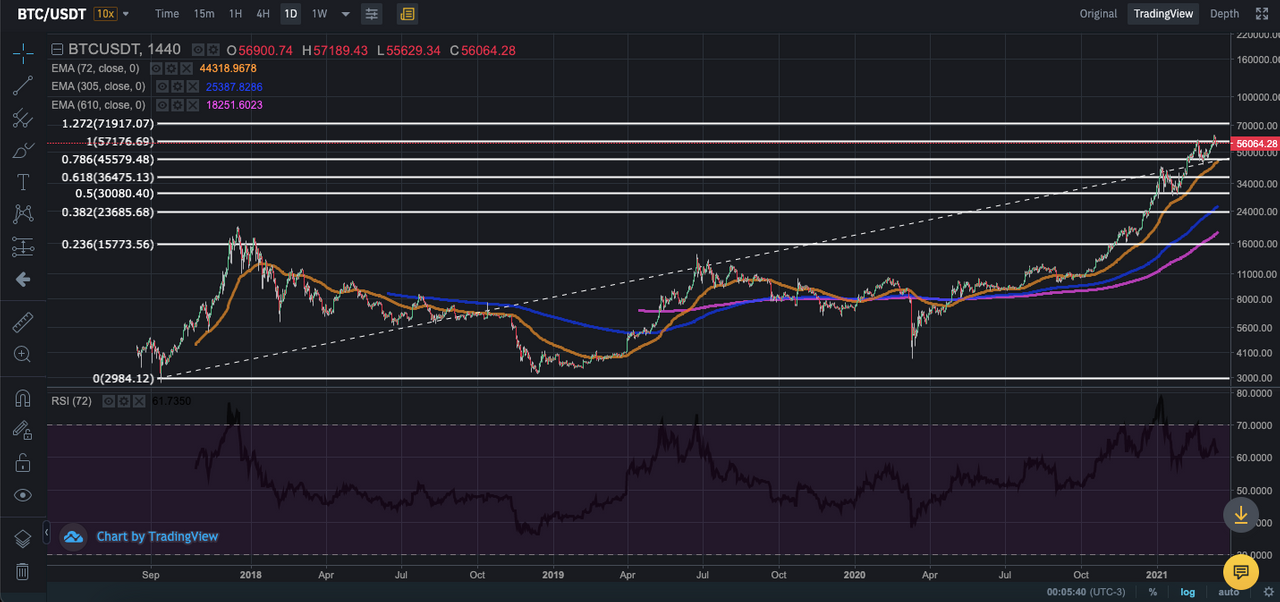Hide the RSI 72 indicator
Viewport: 1280px width, 602px height.
pyautogui.click(x=108, y=401)
